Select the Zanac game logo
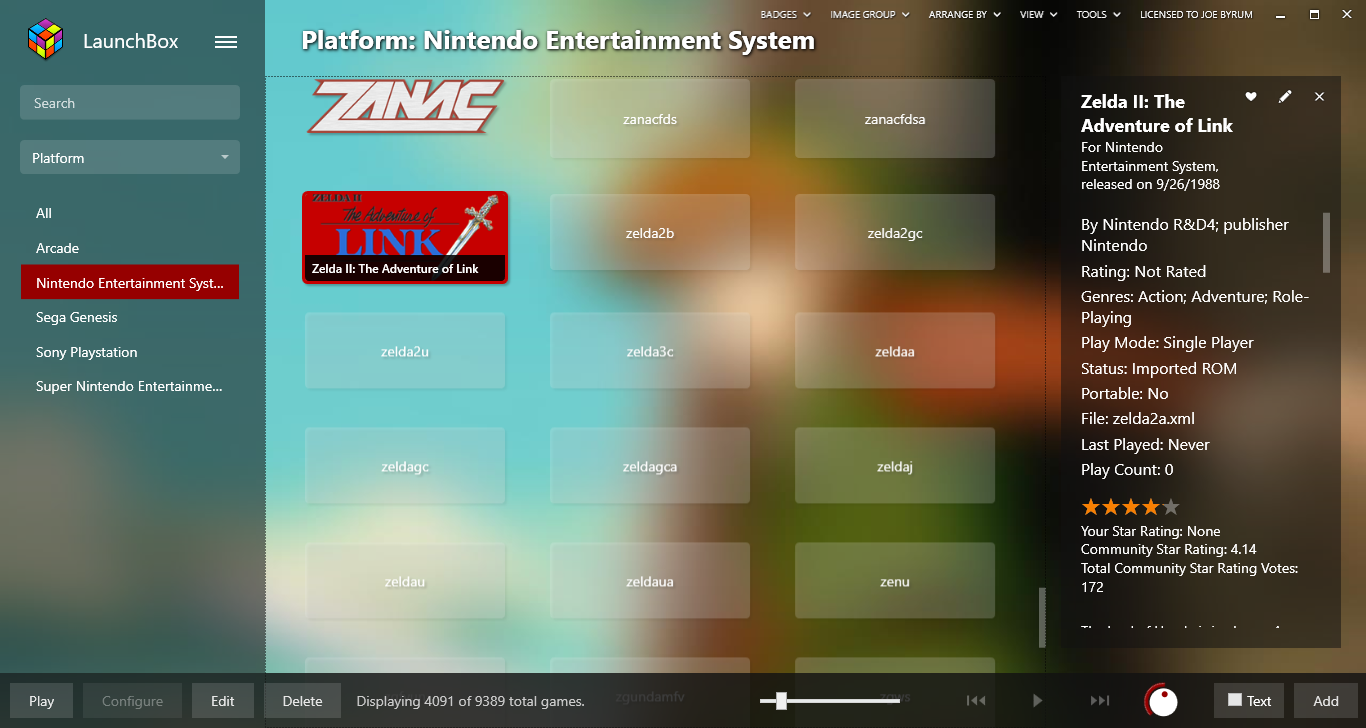This screenshot has width=1366, height=728. [405, 107]
